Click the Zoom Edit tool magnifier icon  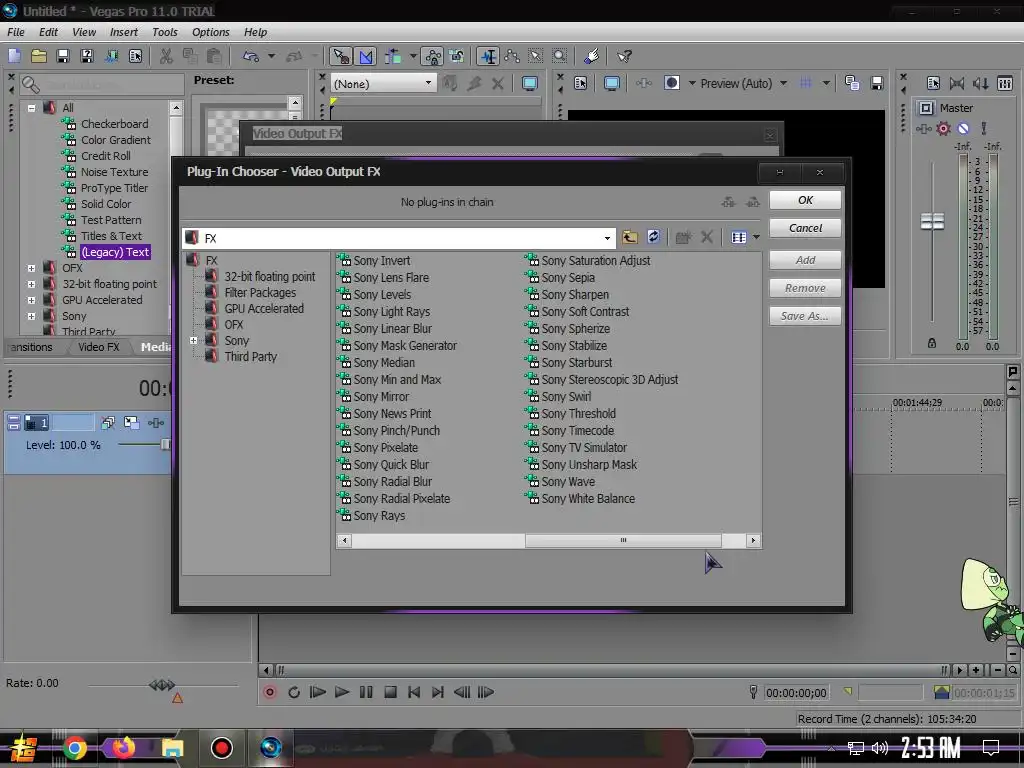pos(560,56)
